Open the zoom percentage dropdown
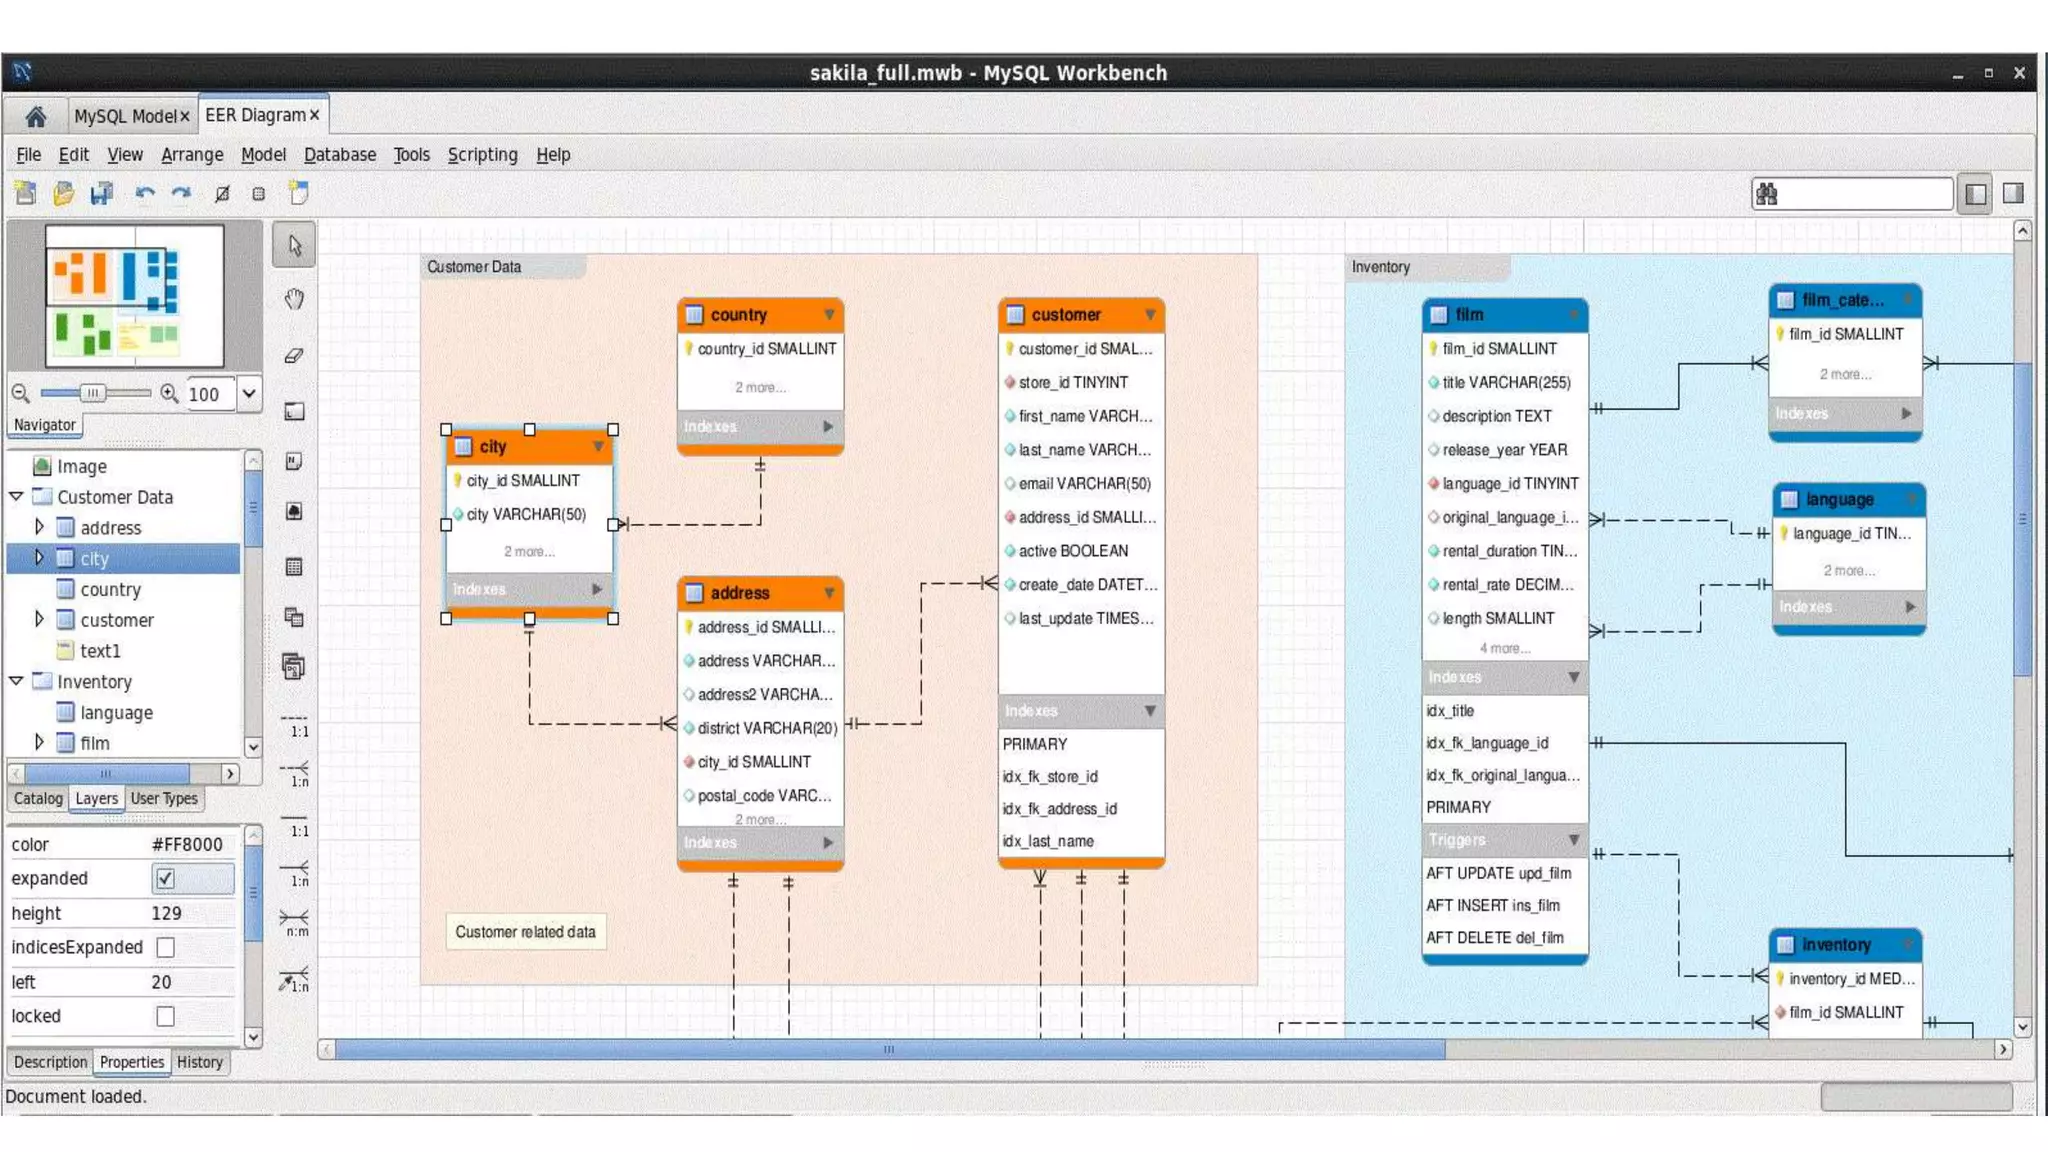This screenshot has height=1152, width=2048. pos(249,393)
